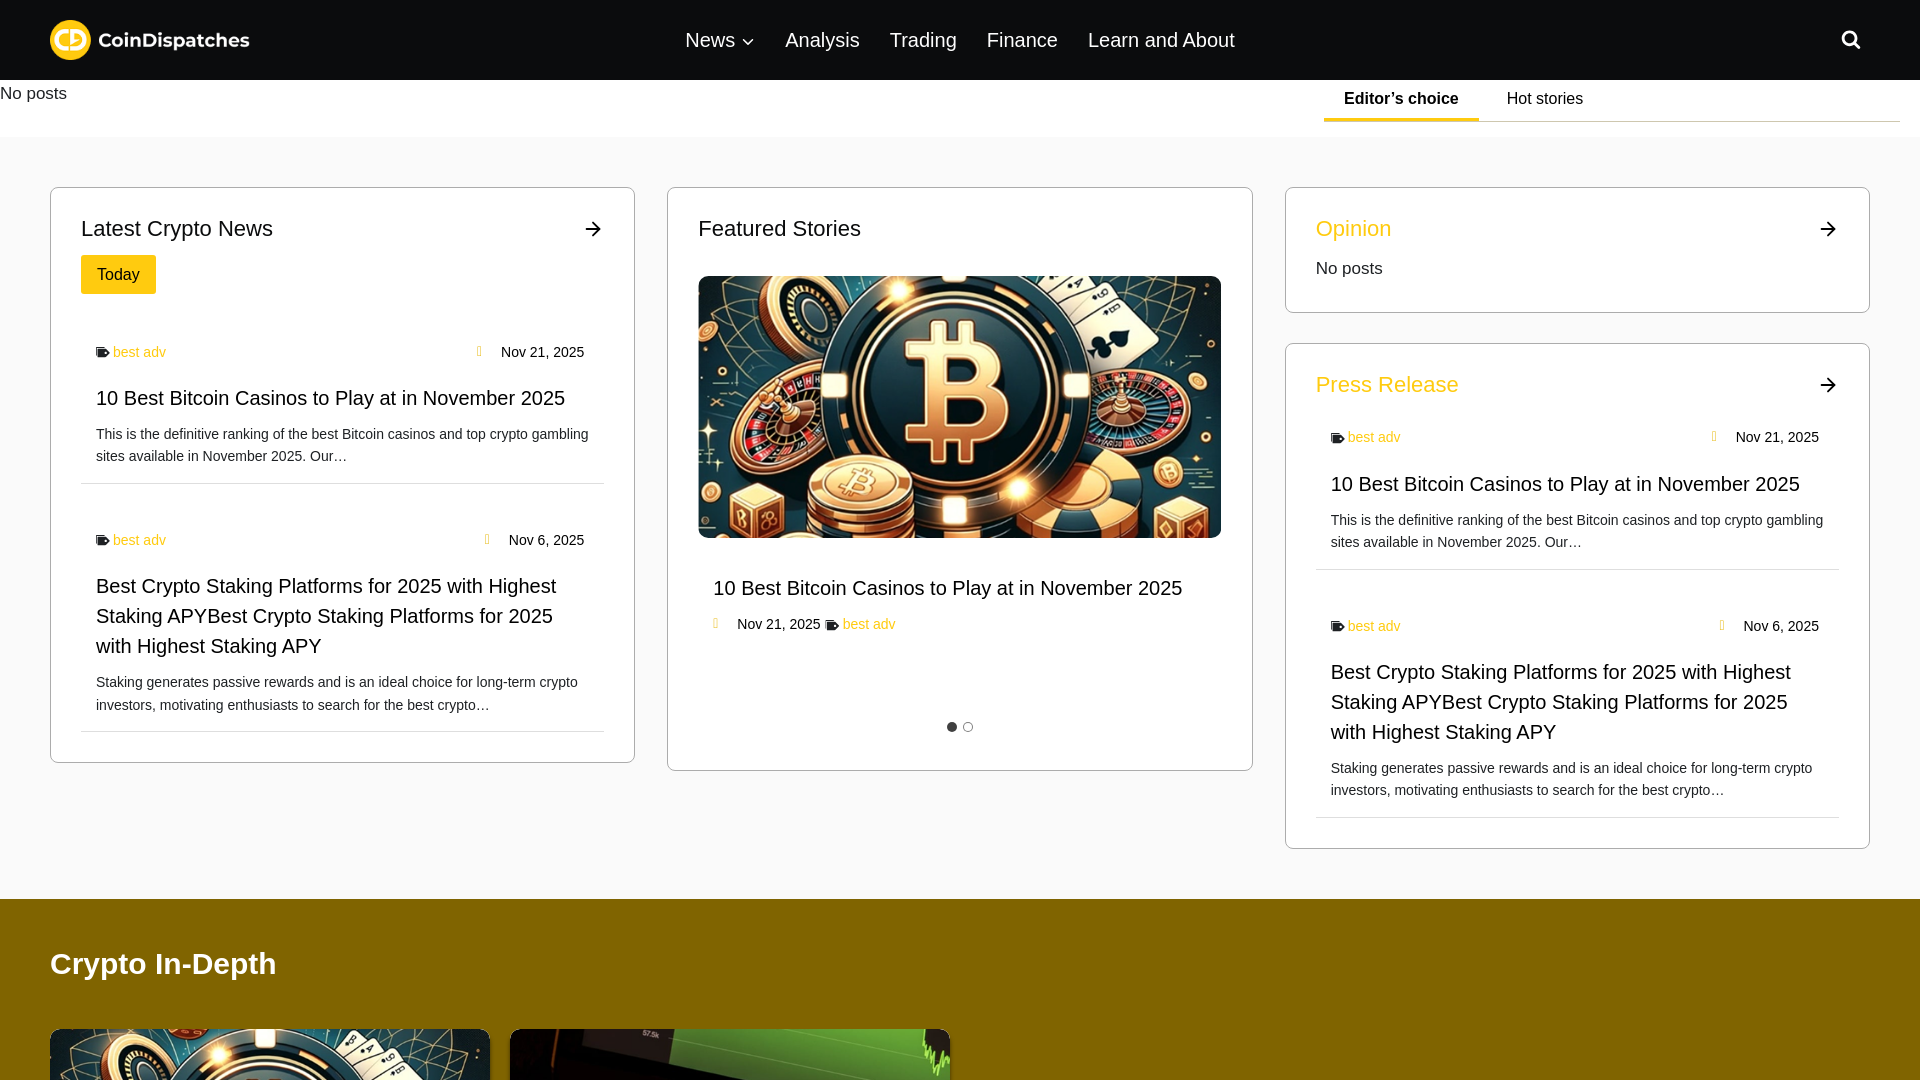Open the search magnifier icon
This screenshot has height=1080, width=1920.
(1851, 40)
